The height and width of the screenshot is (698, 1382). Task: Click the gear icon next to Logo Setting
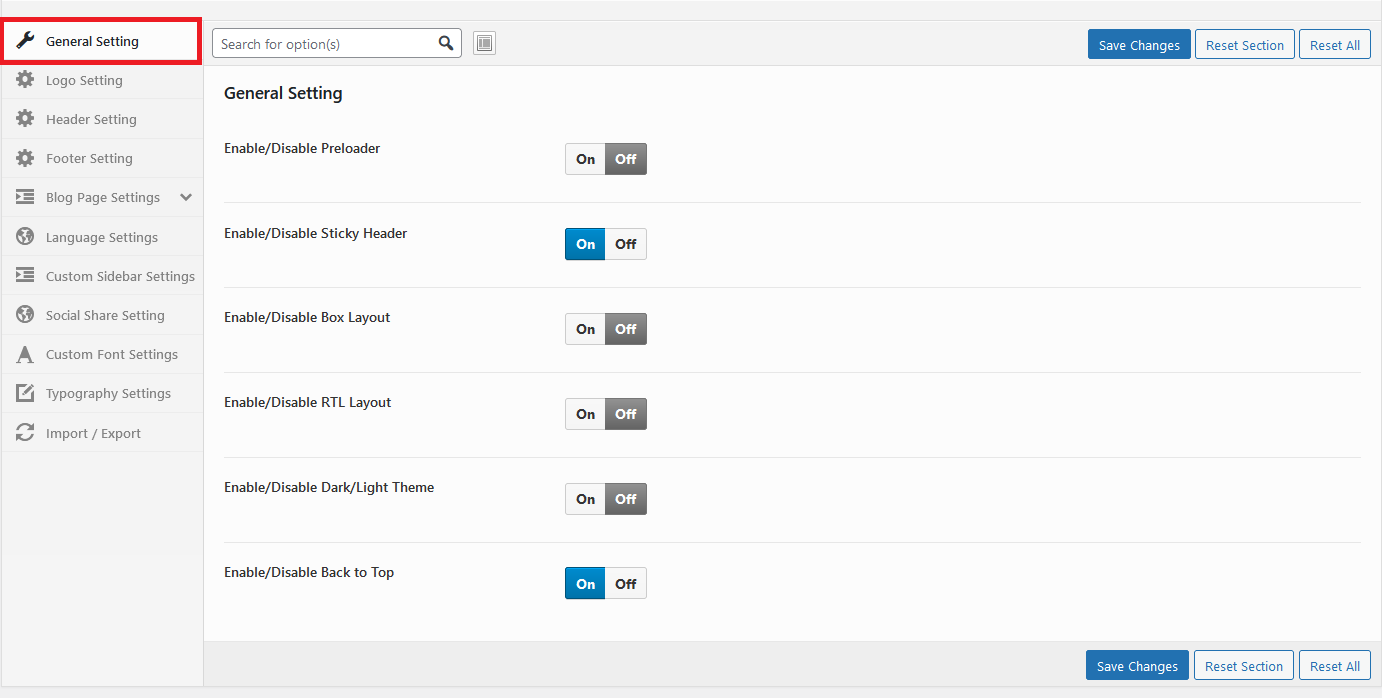25,80
